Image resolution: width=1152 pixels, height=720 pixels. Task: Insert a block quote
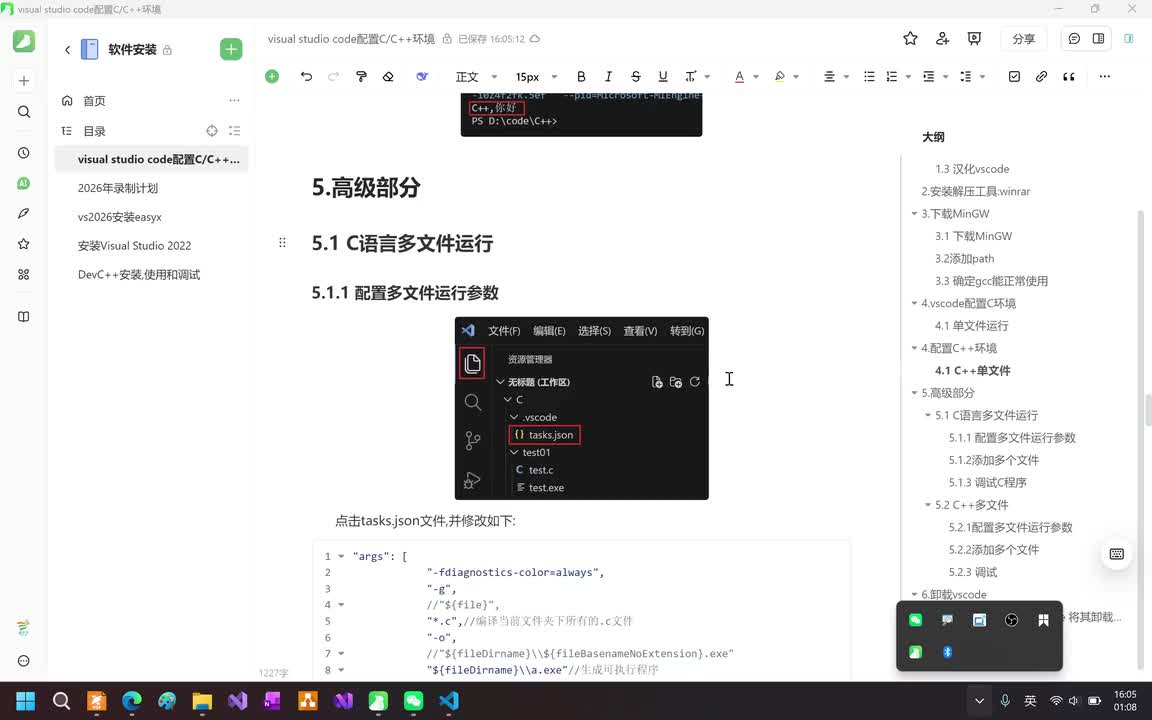point(1068,76)
